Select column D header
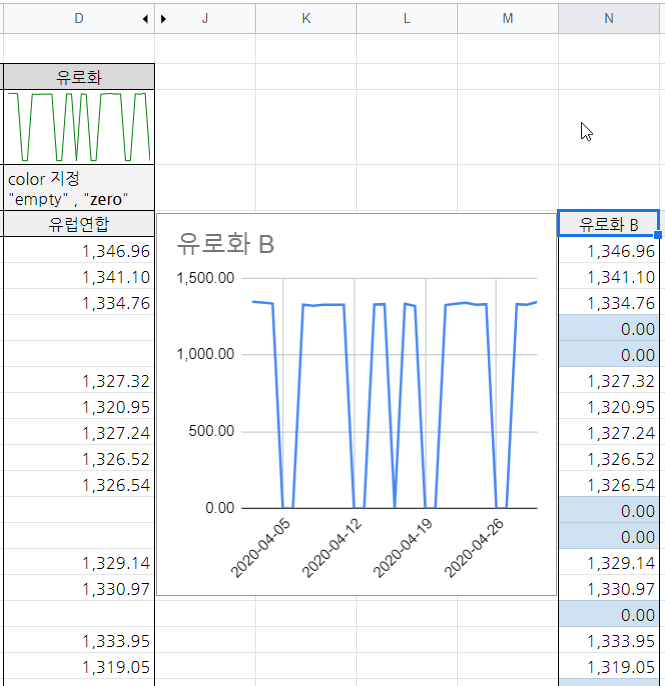 (x=79, y=18)
